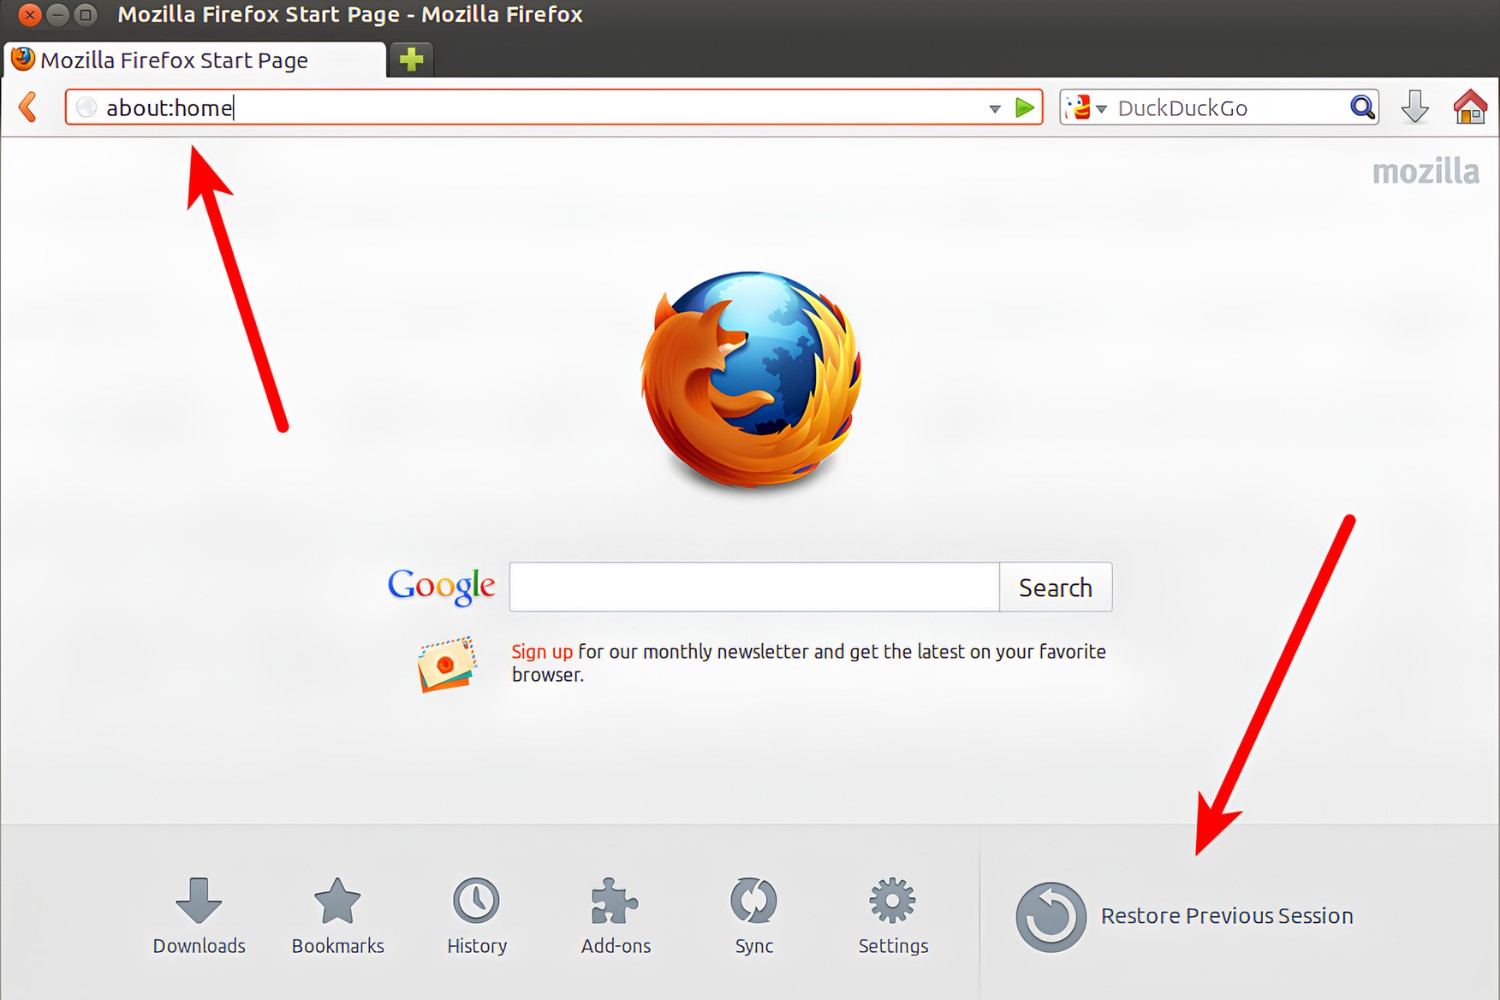
Task: Open Add-ons with the puzzle piece icon
Action: click(614, 915)
